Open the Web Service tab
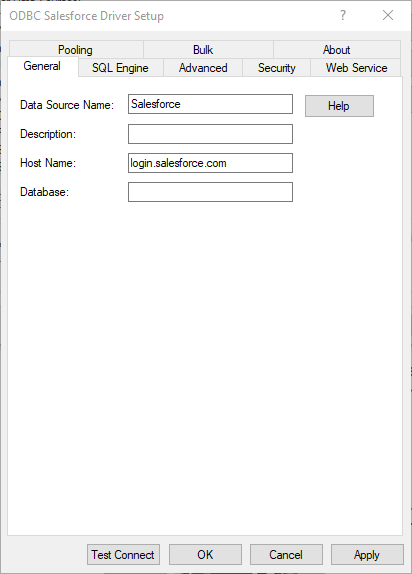This screenshot has height=574, width=412. click(x=356, y=68)
